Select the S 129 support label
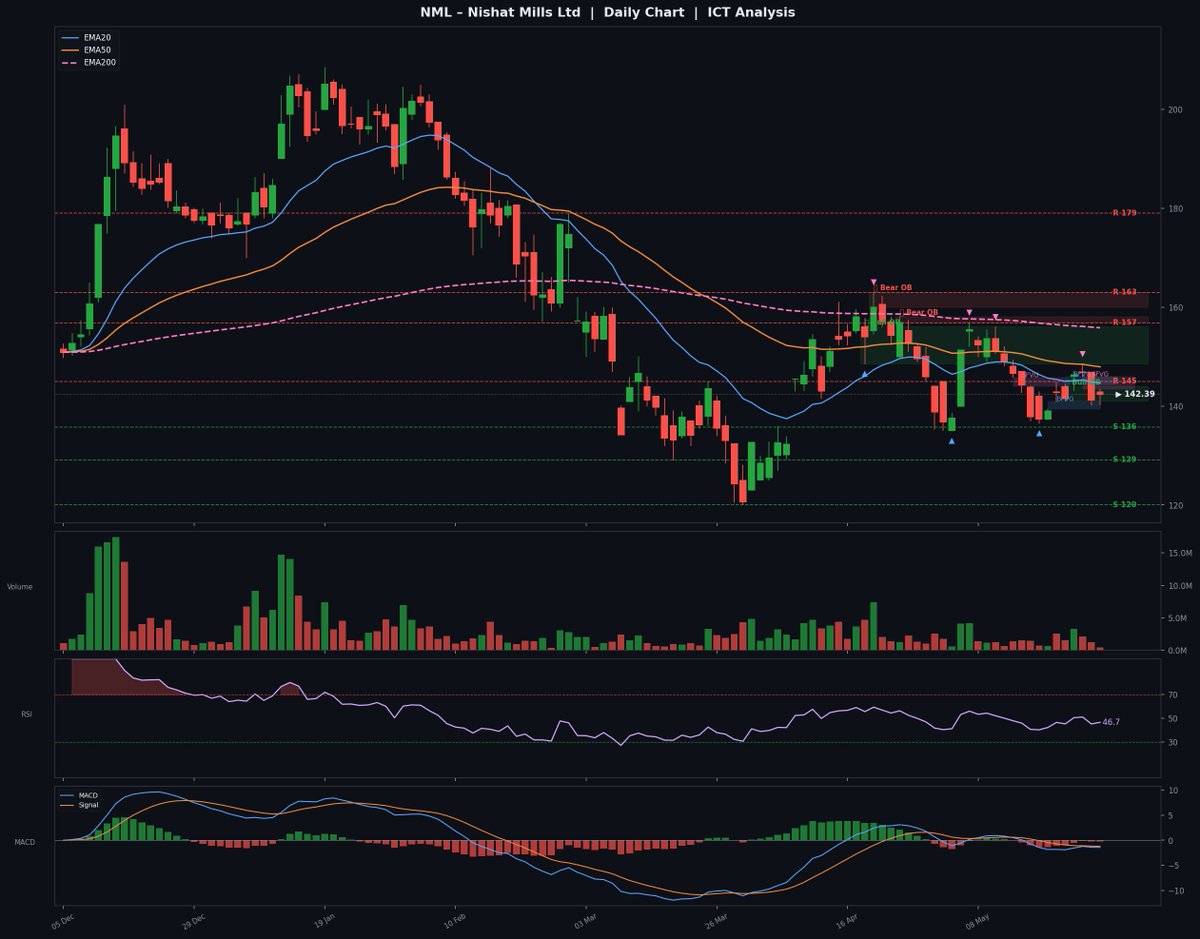The height and width of the screenshot is (939, 1200). [x=1124, y=459]
